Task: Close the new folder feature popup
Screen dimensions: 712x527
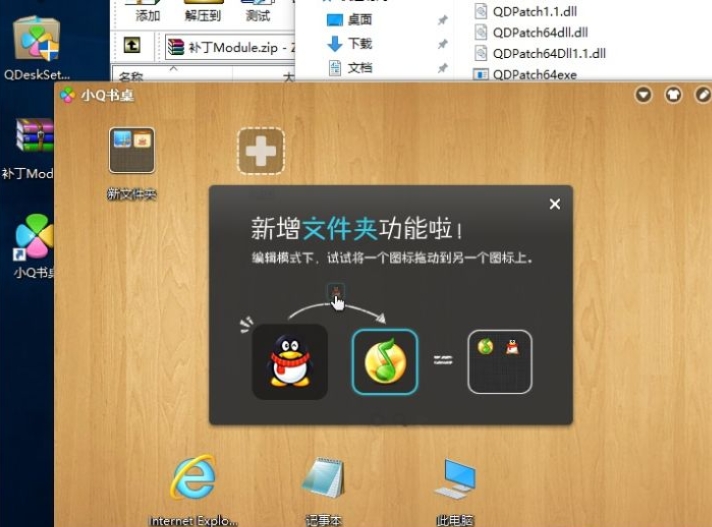Action: pos(554,204)
